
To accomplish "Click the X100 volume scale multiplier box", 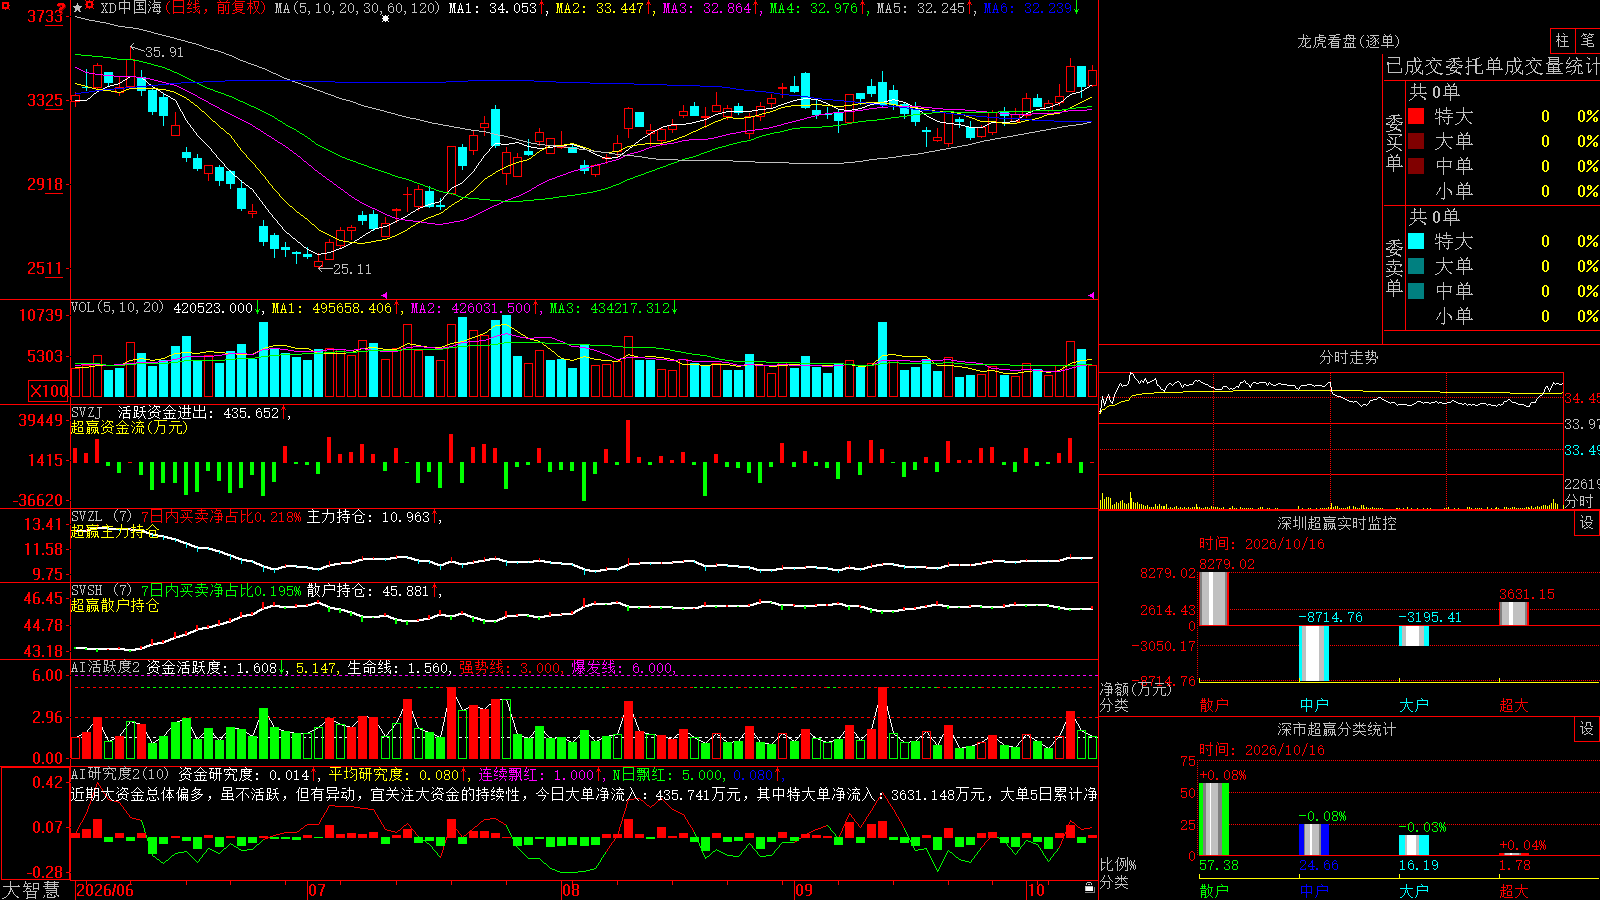I will pyautogui.click(x=48, y=392).
